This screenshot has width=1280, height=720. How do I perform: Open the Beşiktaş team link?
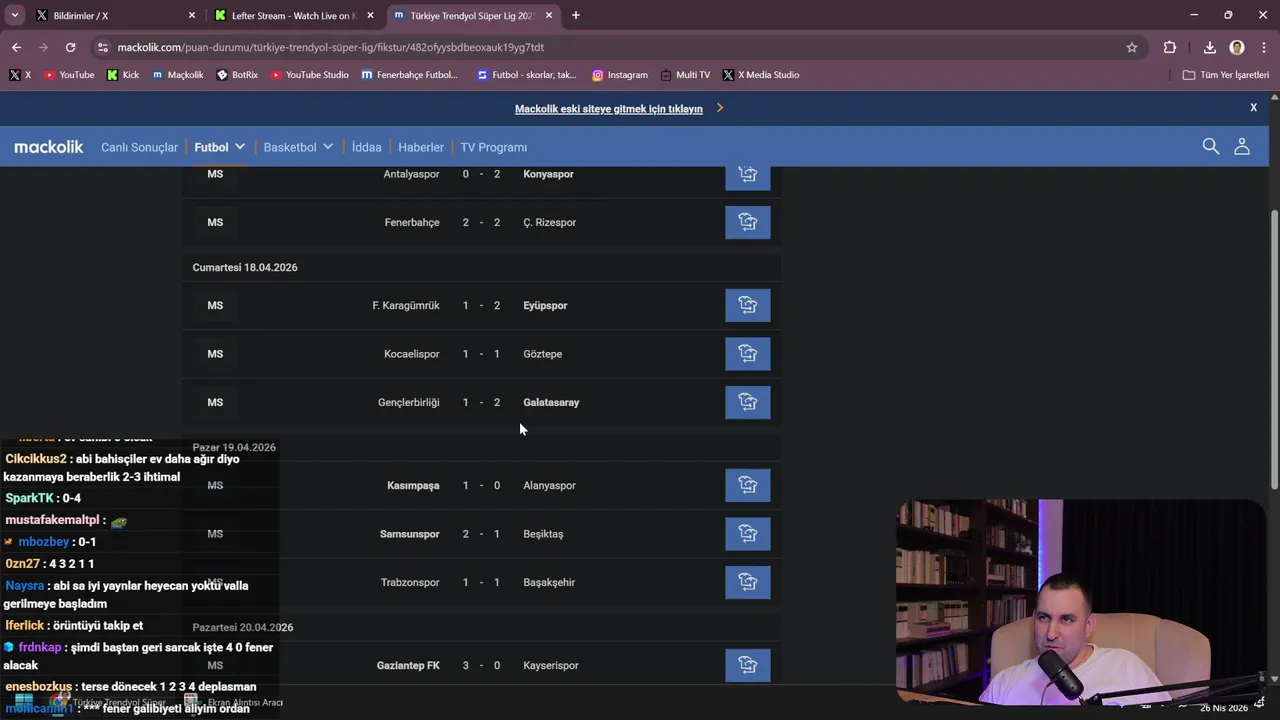point(543,534)
